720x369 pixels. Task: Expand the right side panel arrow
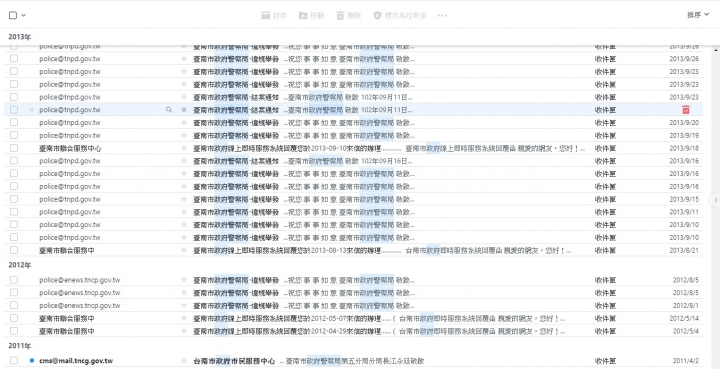pyautogui.click(x=715, y=200)
